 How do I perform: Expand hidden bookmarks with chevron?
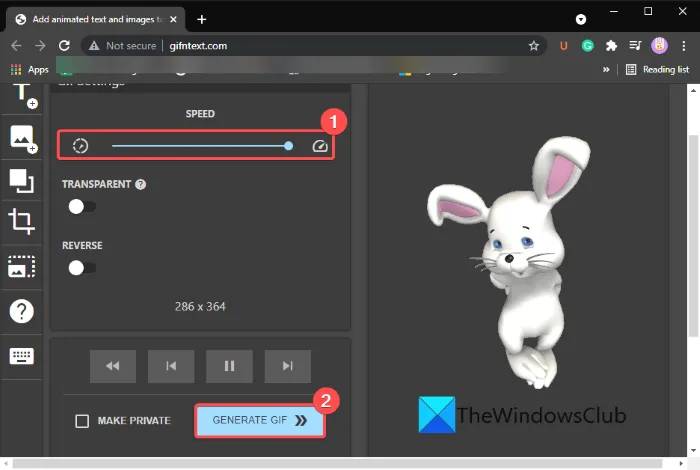(x=606, y=69)
